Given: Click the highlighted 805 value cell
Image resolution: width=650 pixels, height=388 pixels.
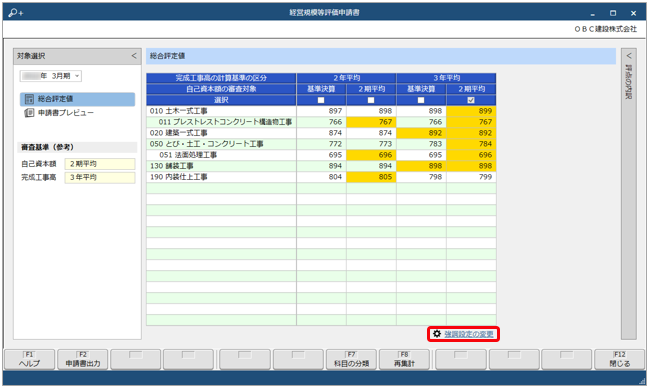Looking at the screenshot, I should point(371,177).
